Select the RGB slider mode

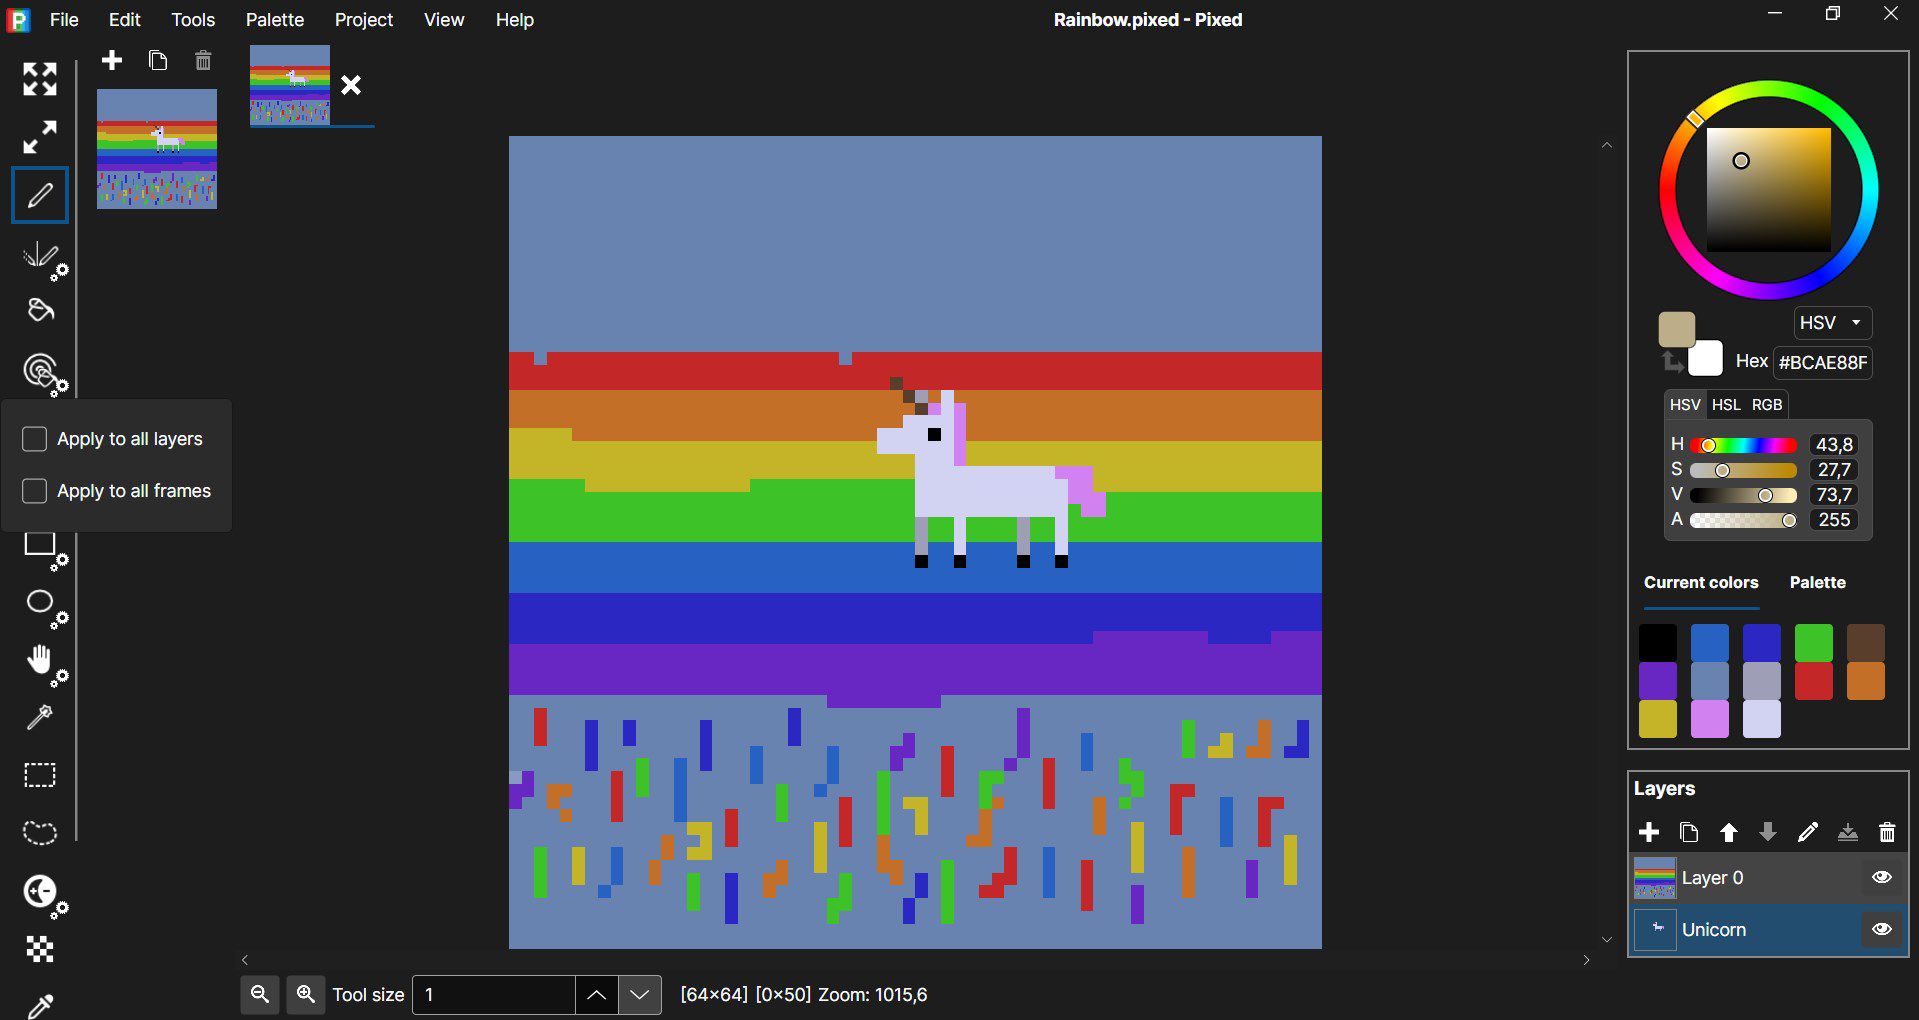coord(1767,405)
